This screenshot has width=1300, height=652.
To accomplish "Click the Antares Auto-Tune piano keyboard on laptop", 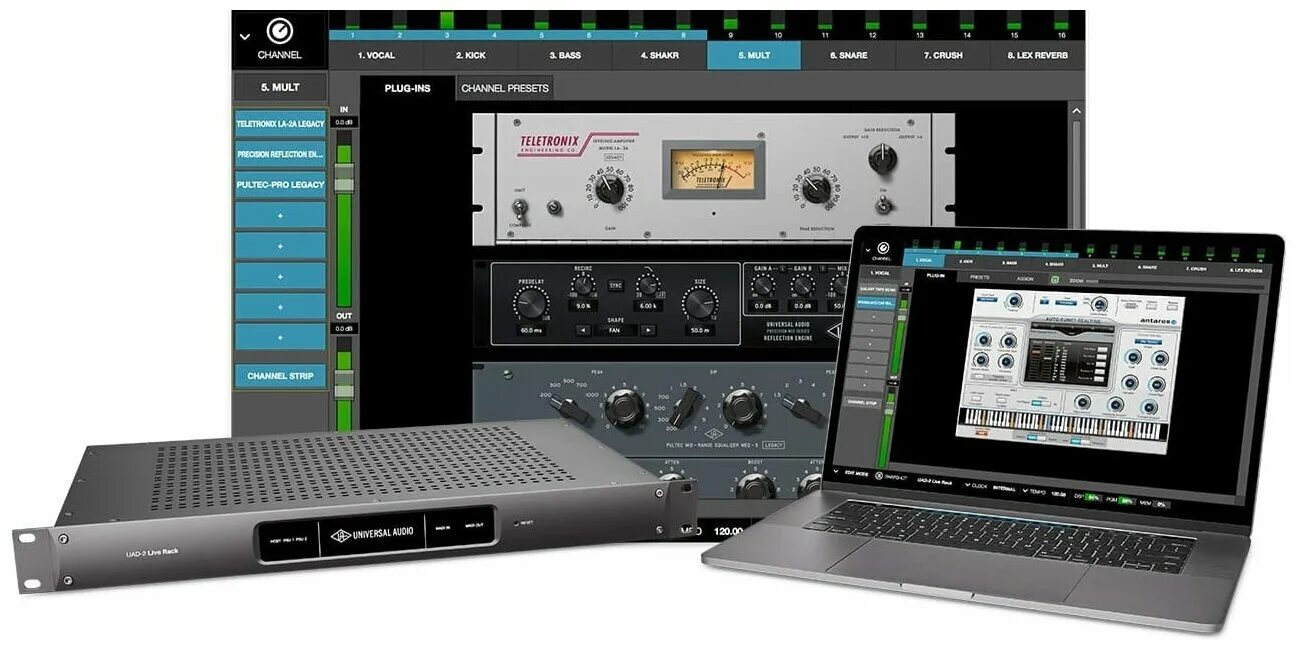I will click(x=1062, y=424).
